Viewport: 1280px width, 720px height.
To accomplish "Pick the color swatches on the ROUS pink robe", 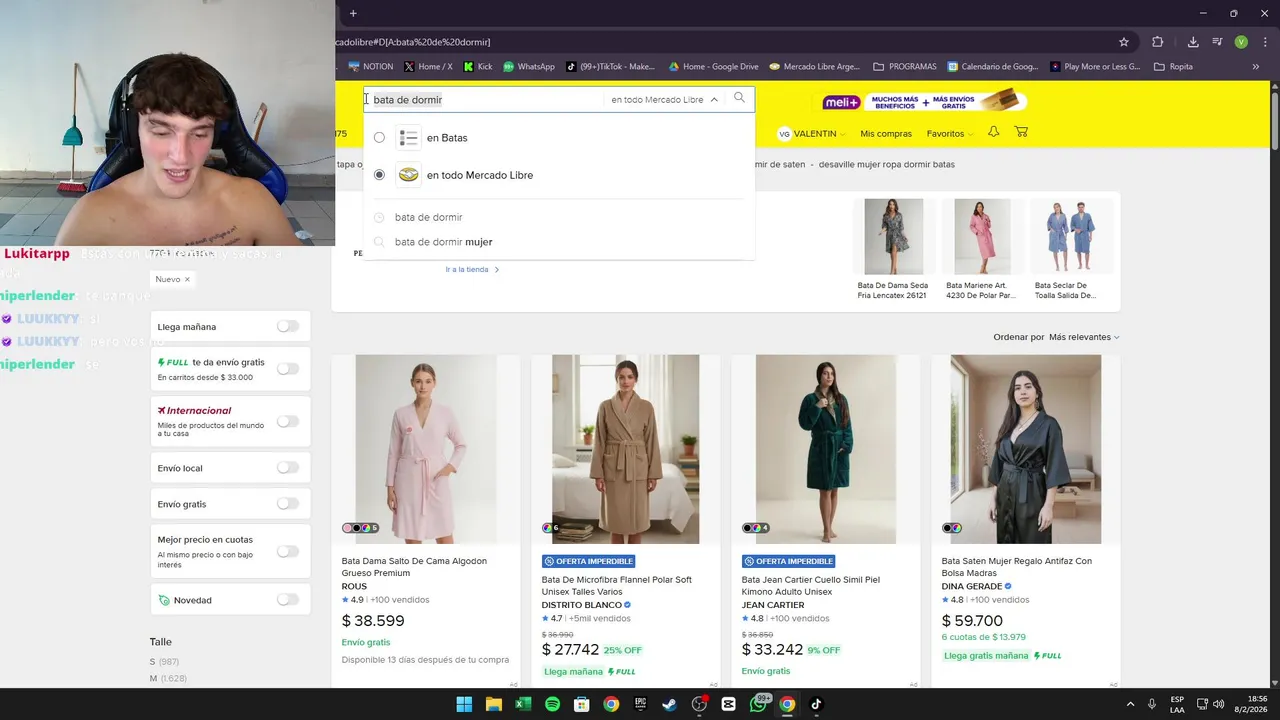I will pos(360,528).
